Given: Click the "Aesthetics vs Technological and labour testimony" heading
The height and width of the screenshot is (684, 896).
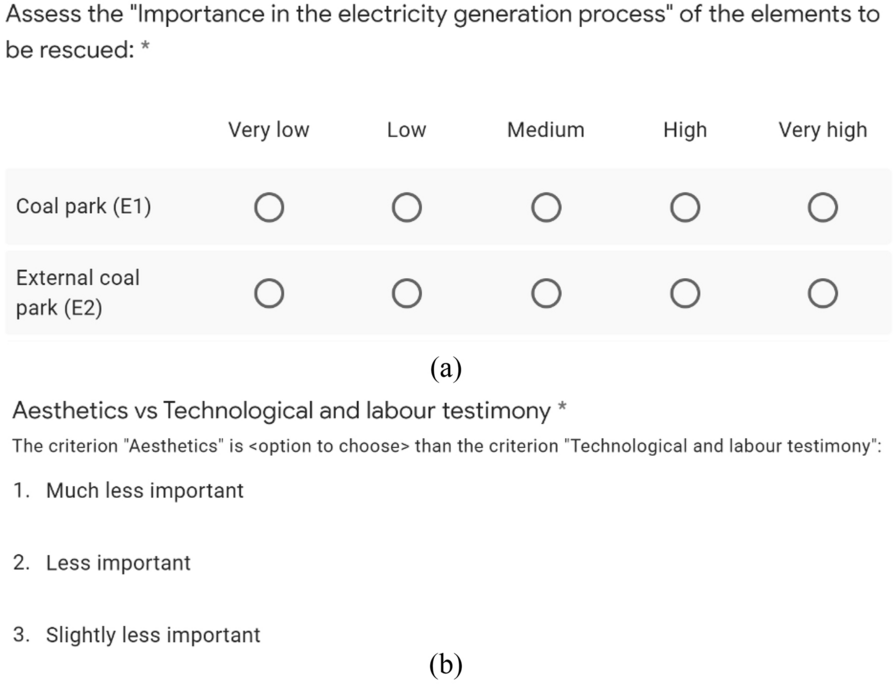Looking at the screenshot, I should click(281, 411).
